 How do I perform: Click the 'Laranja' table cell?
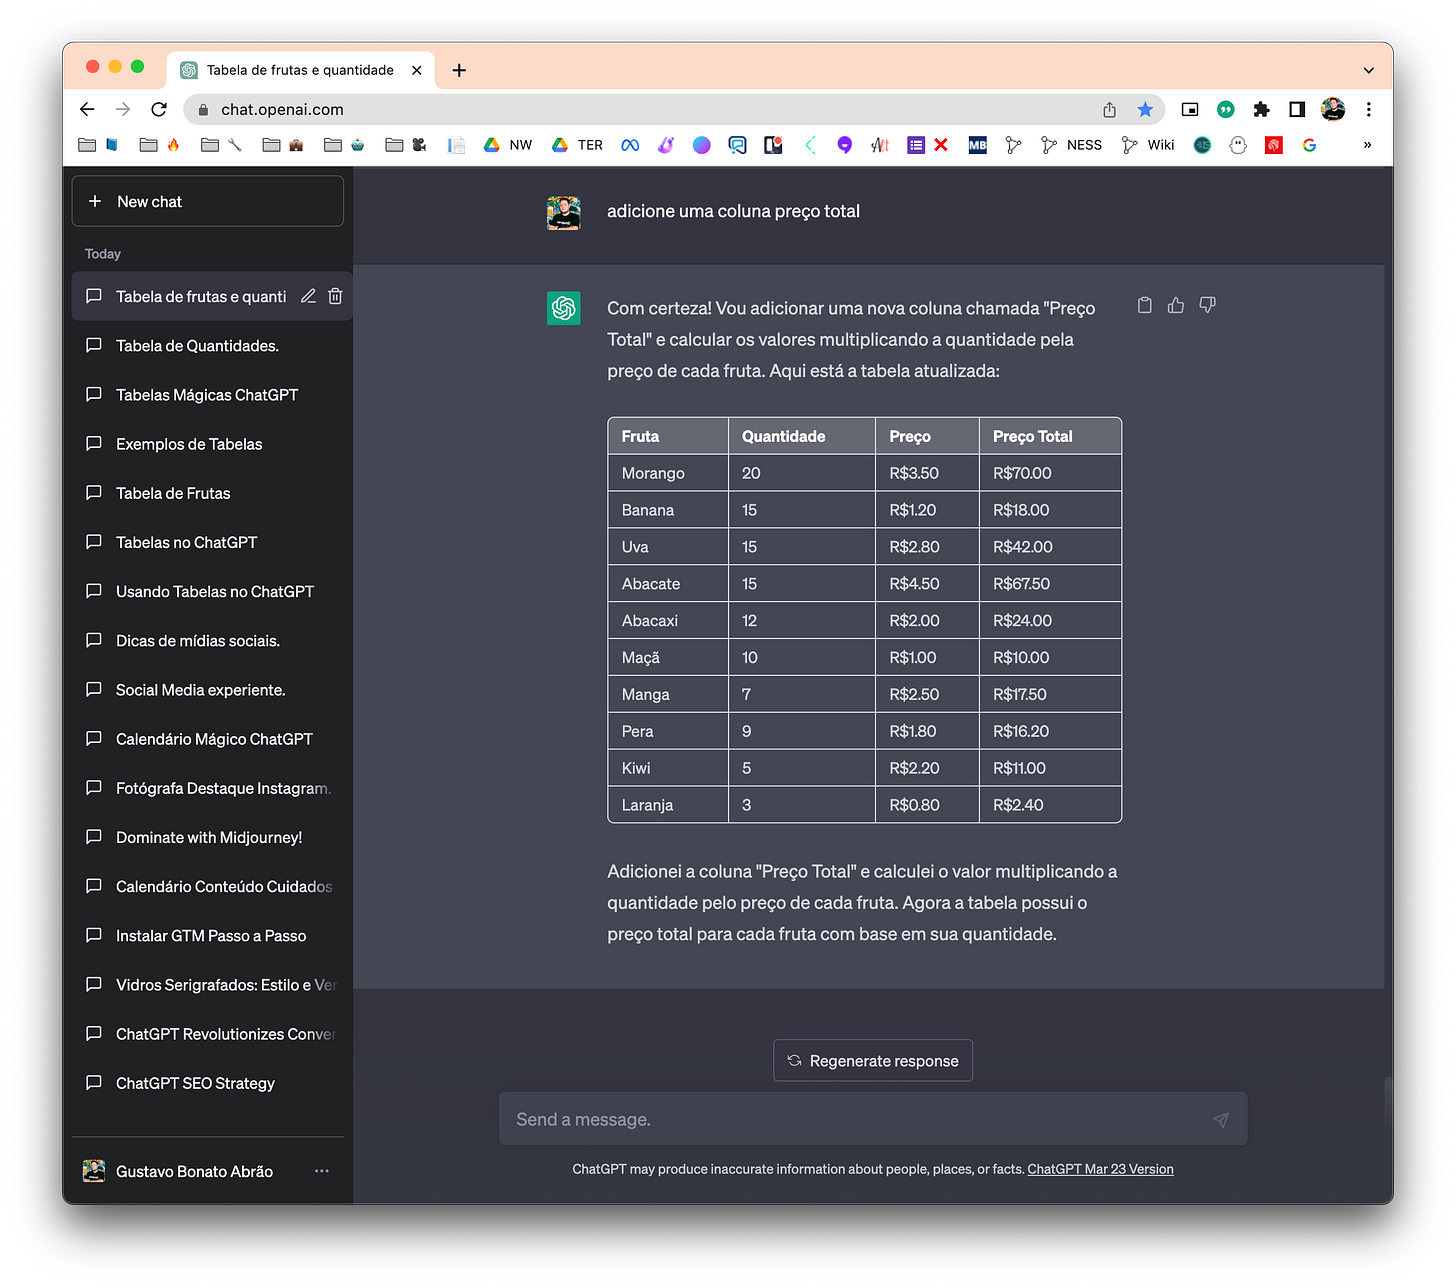tap(668, 805)
